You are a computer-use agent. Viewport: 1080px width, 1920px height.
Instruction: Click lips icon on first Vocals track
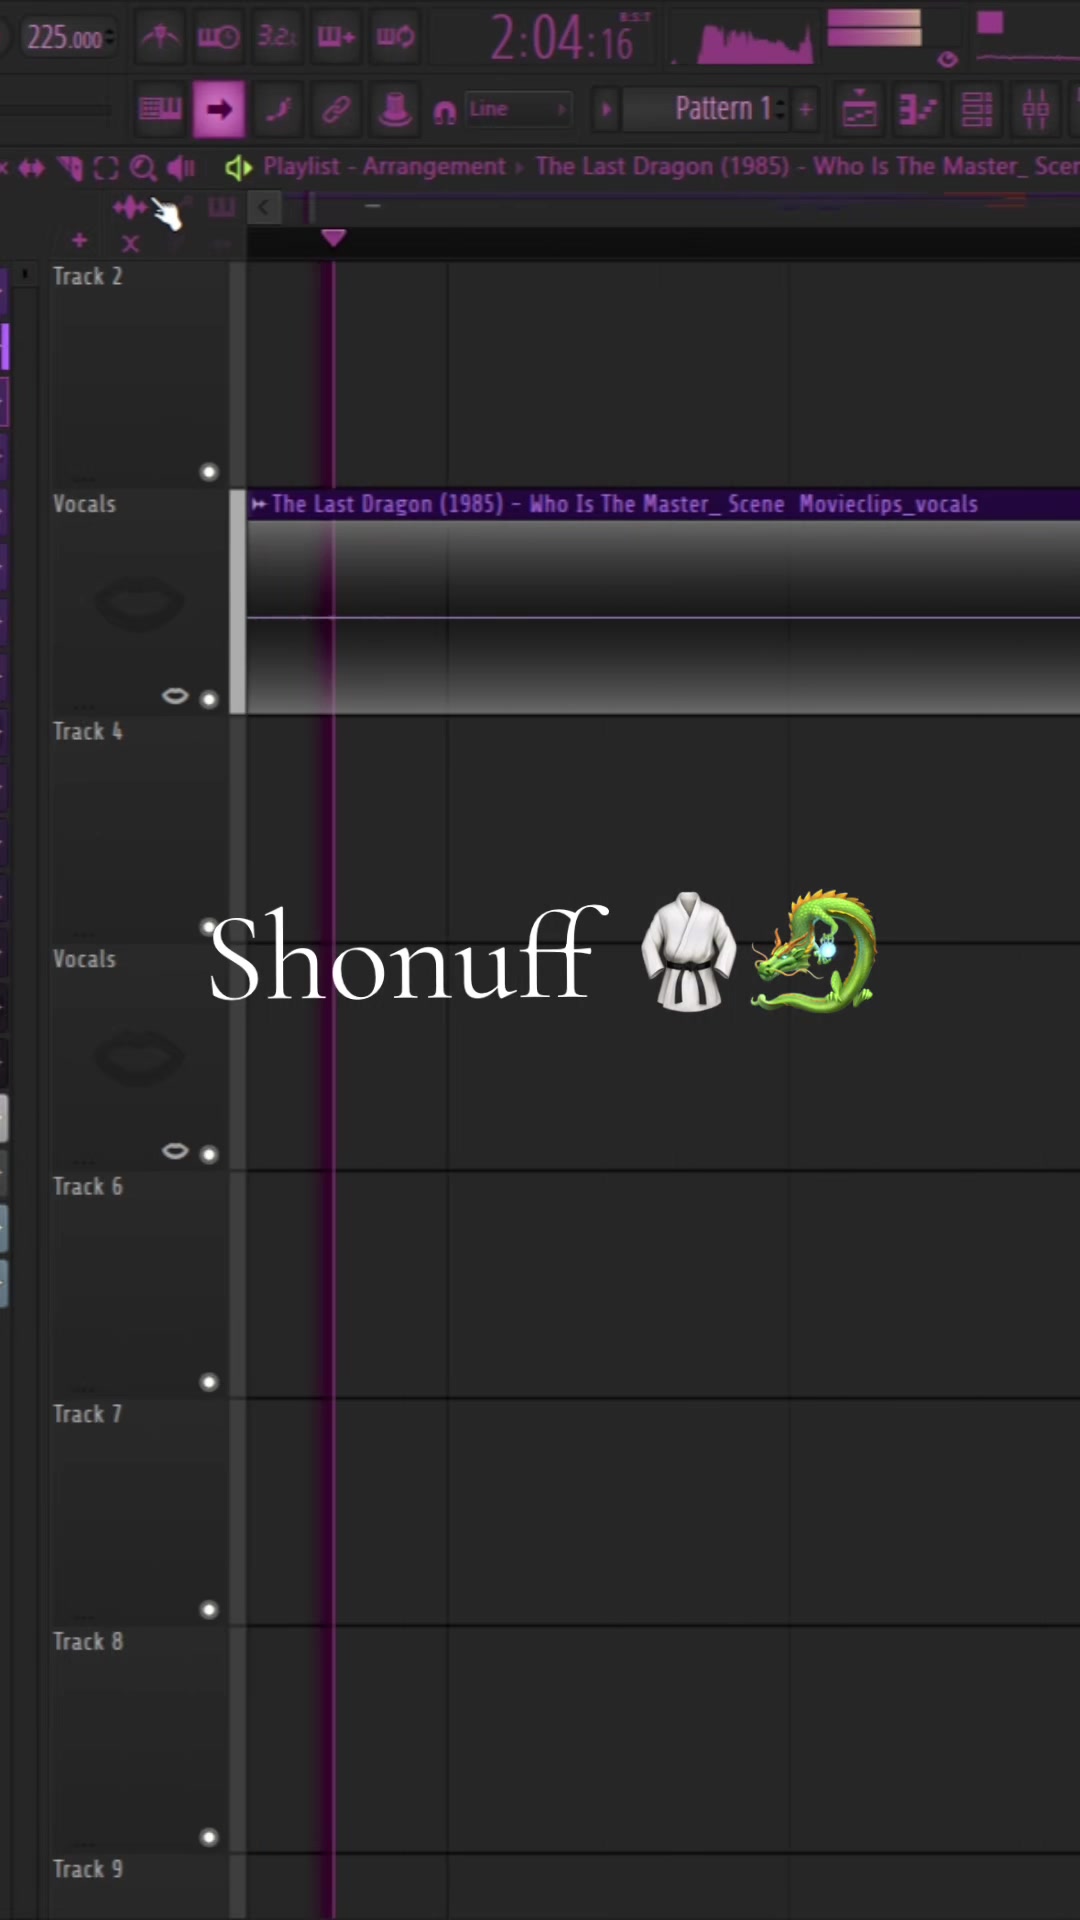click(175, 696)
